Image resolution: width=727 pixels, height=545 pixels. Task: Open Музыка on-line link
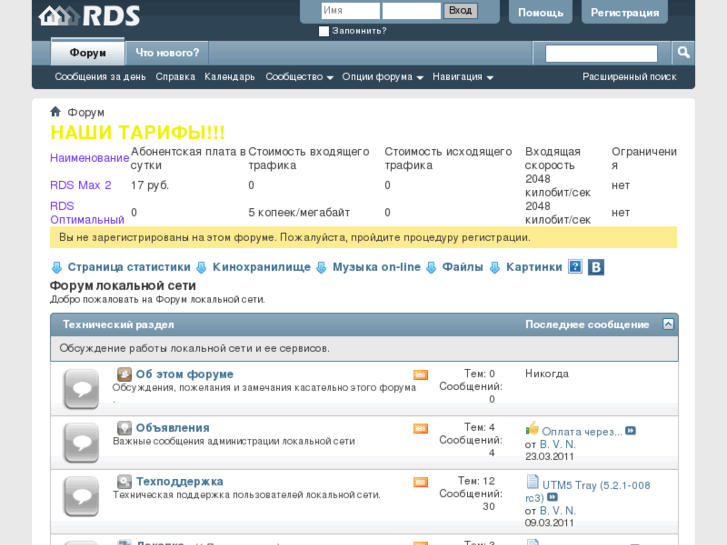pyautogui.click(x=376, y=267)
